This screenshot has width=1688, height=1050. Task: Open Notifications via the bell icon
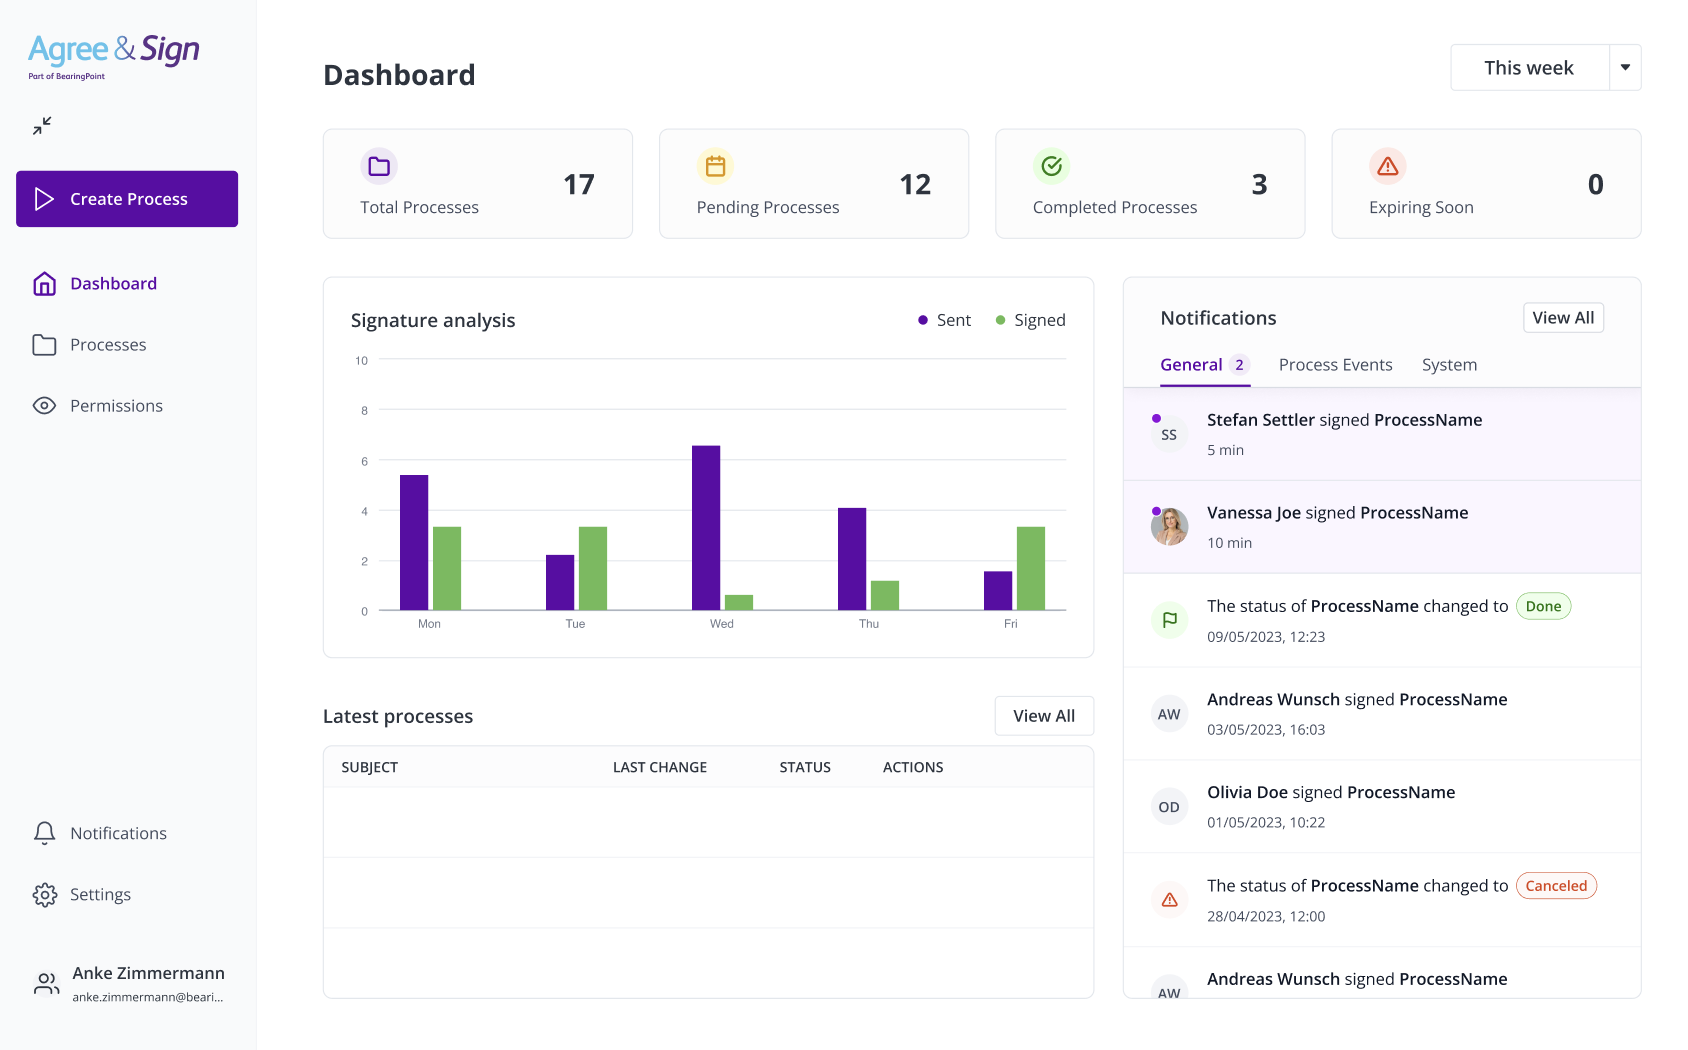pos(44,833)
